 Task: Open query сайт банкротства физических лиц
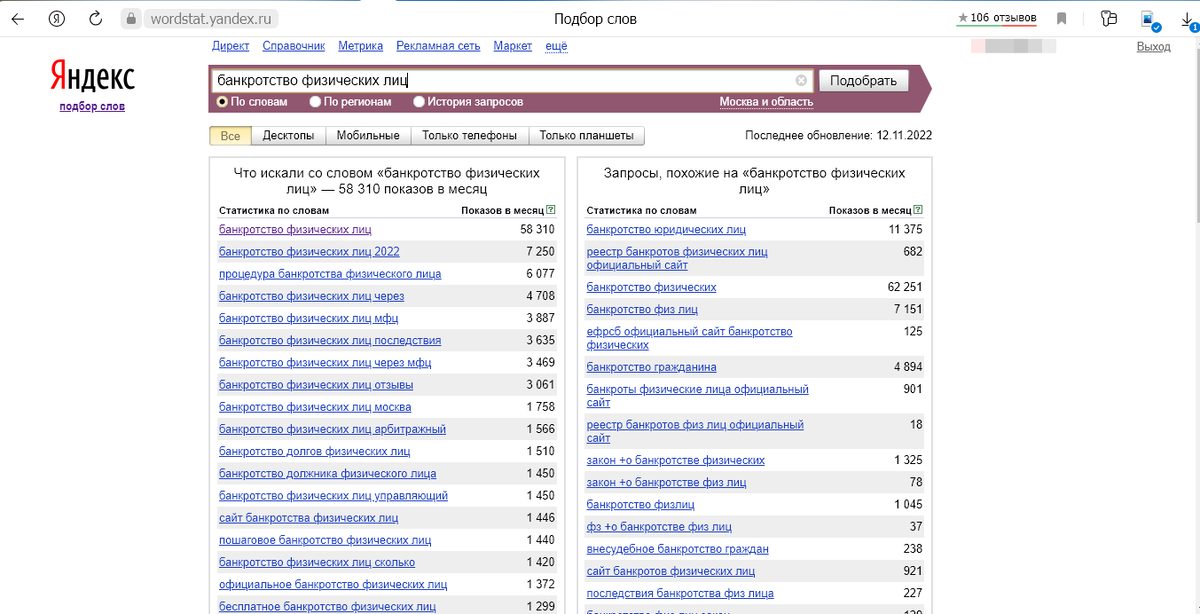(309, 518)
